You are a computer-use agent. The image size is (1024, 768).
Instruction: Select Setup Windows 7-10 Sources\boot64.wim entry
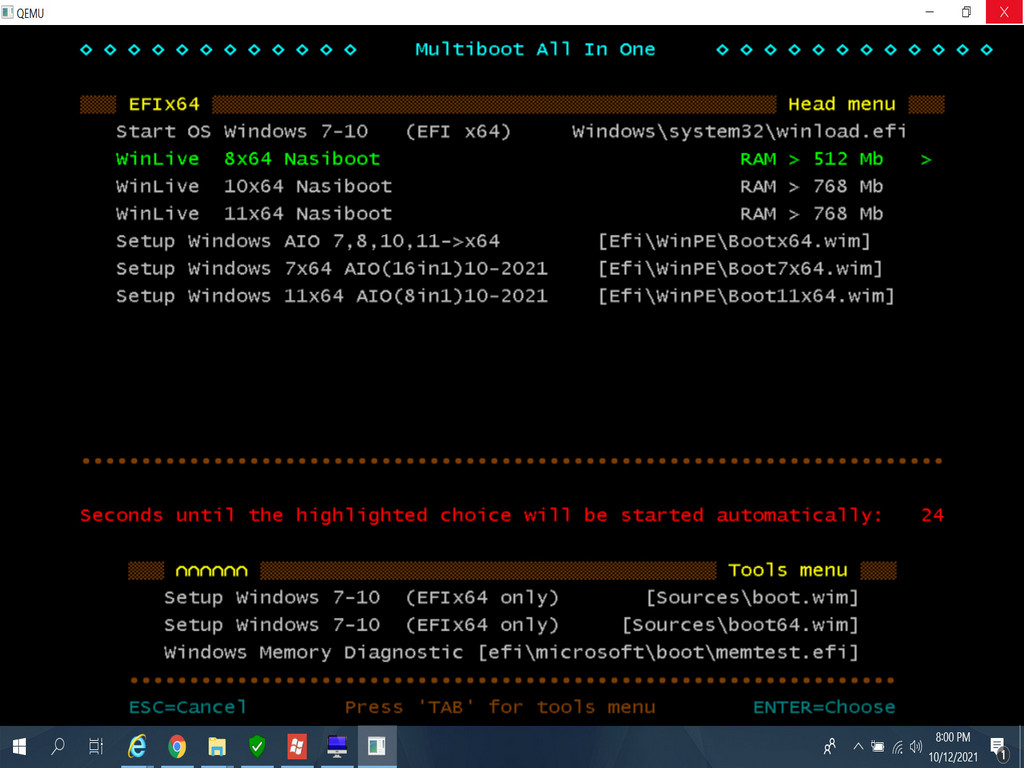(x=511, y=626)
